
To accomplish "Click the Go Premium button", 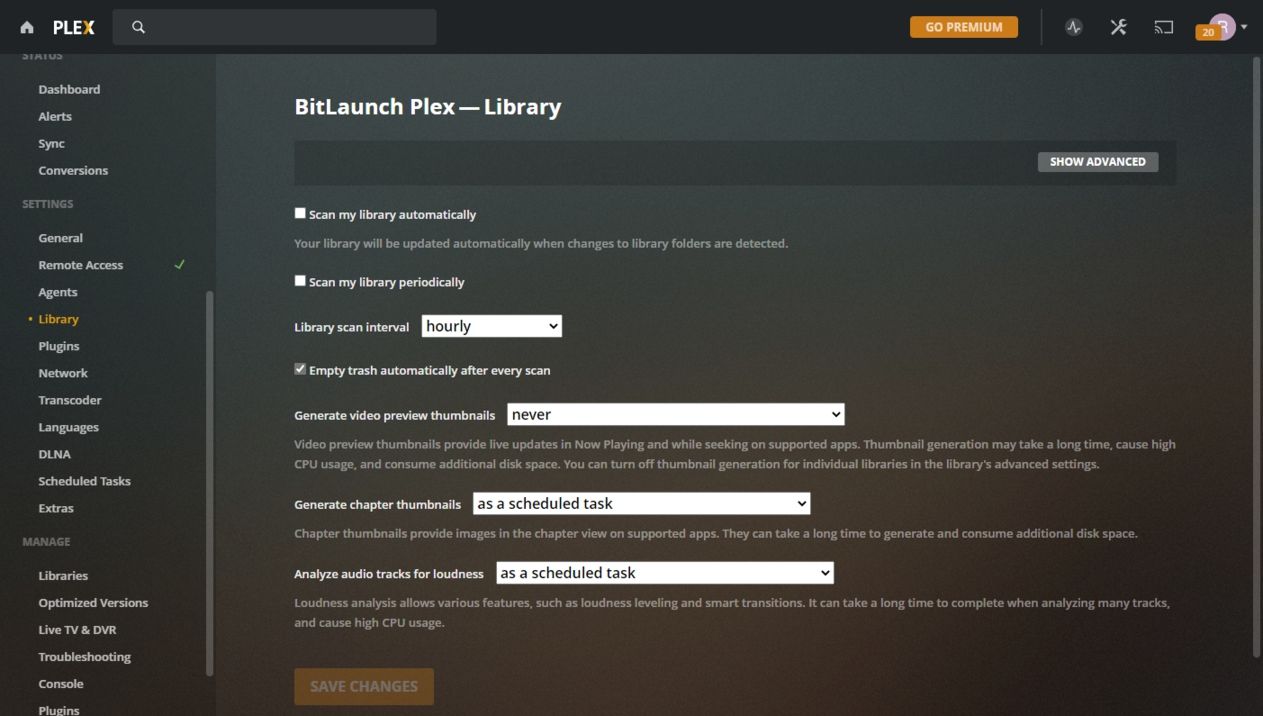I will 964,27.
